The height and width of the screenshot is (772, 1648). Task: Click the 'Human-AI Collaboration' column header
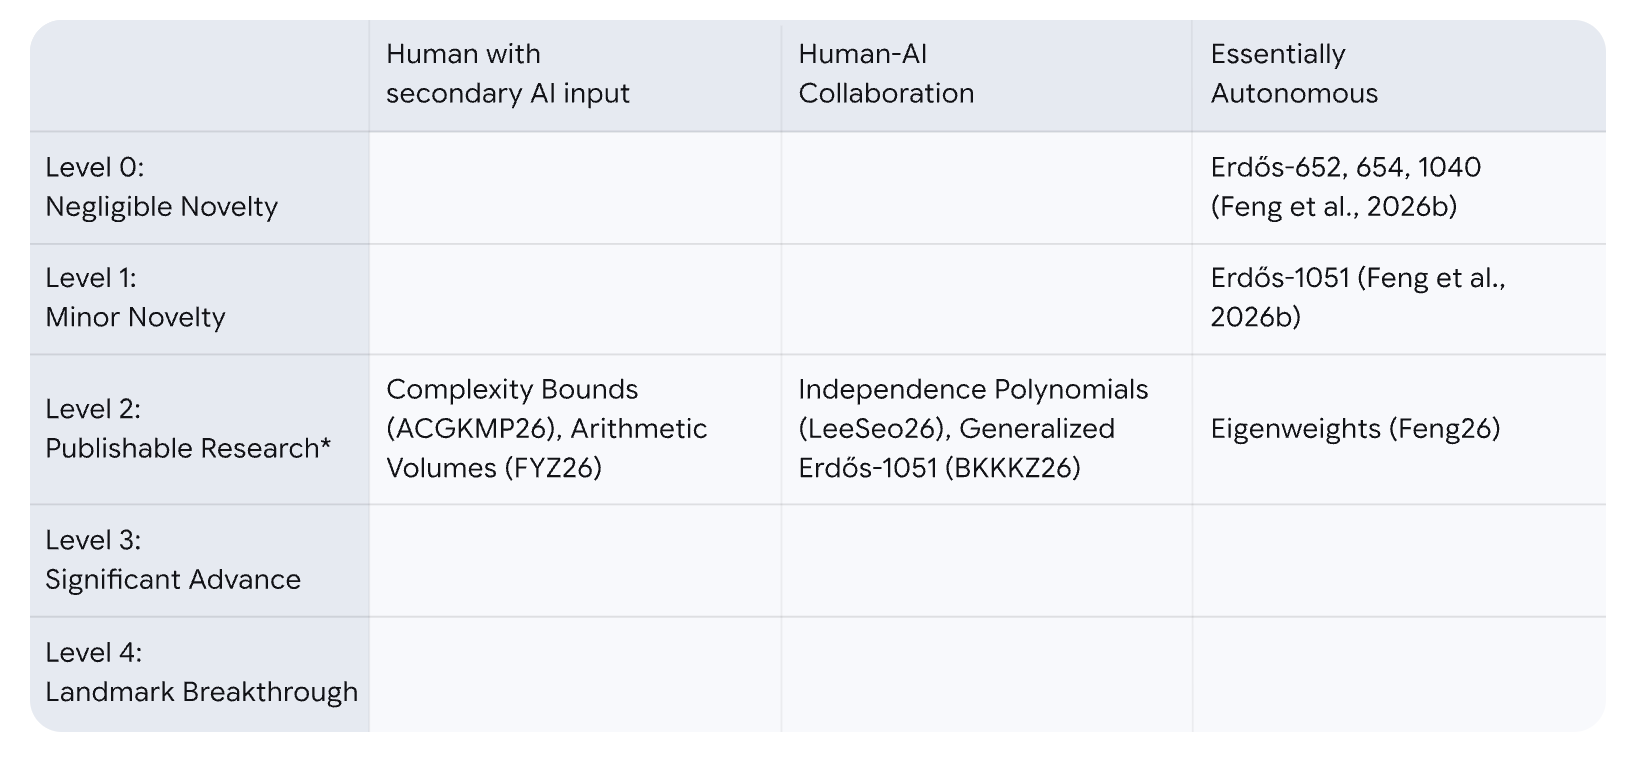(x=885, y=74)
